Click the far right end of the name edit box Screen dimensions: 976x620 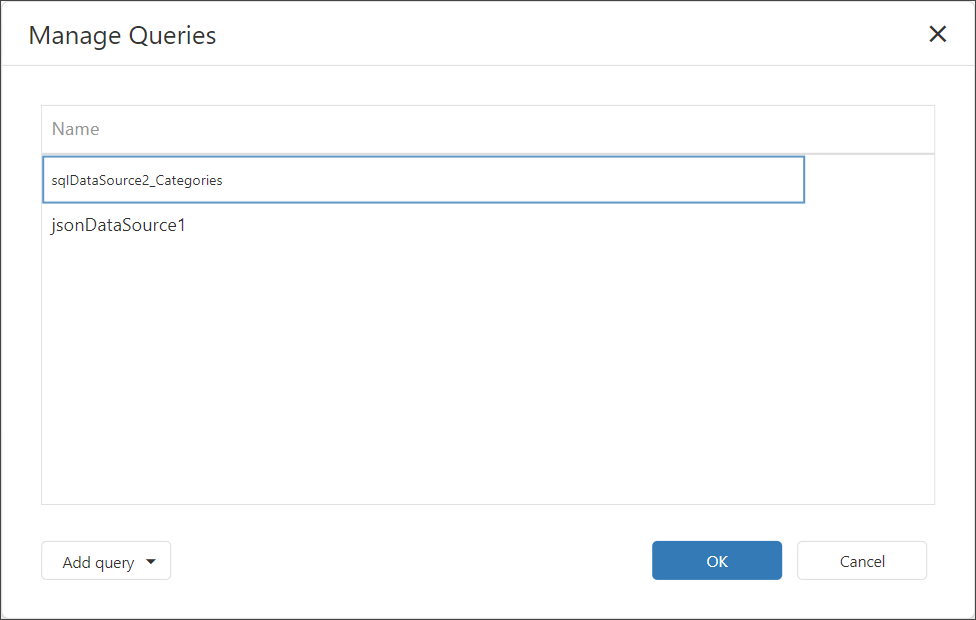point(790,180)
